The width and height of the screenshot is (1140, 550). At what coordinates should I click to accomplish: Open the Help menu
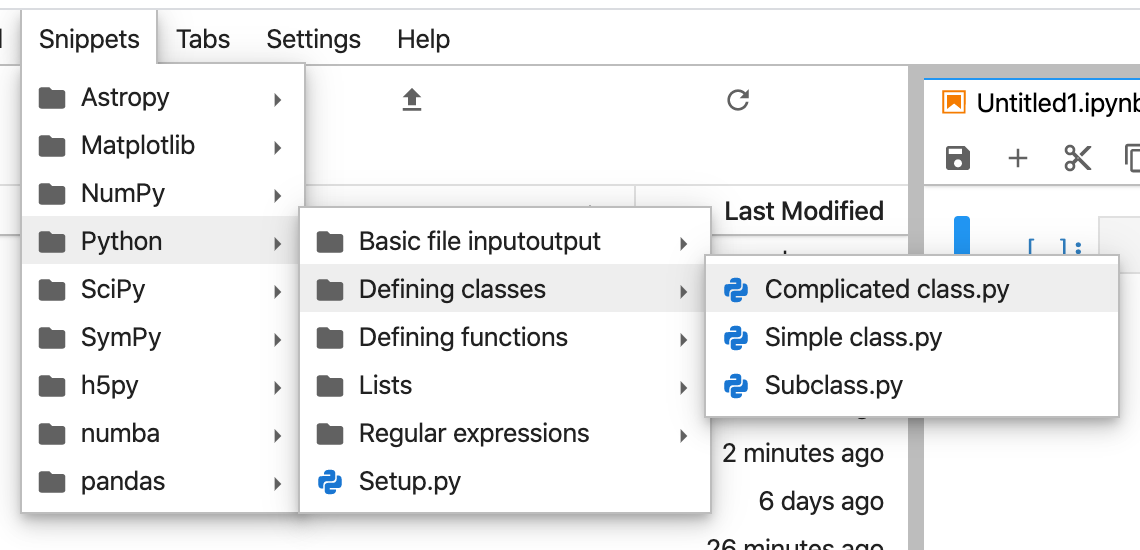tap(423, 39)
